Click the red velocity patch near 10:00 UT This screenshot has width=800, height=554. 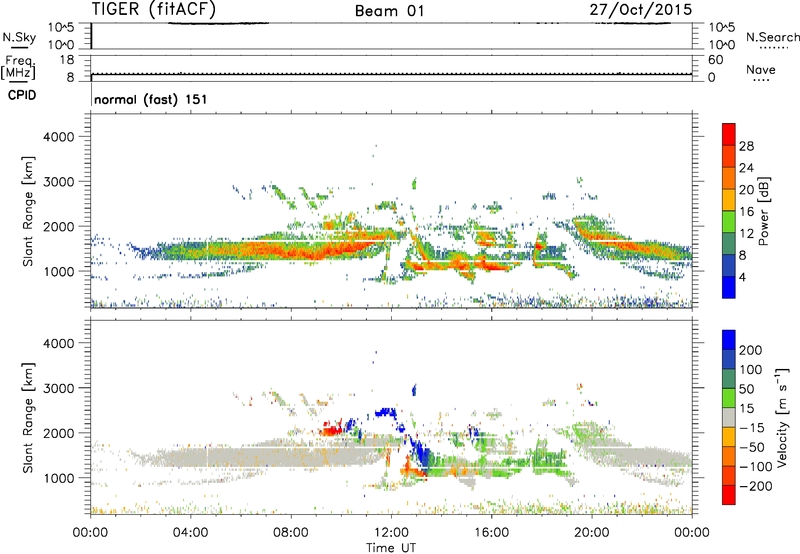(x=332, y=429)
